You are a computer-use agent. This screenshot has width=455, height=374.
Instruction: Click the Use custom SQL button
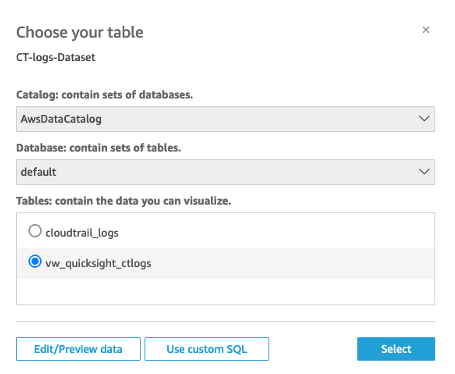(207, 349)
